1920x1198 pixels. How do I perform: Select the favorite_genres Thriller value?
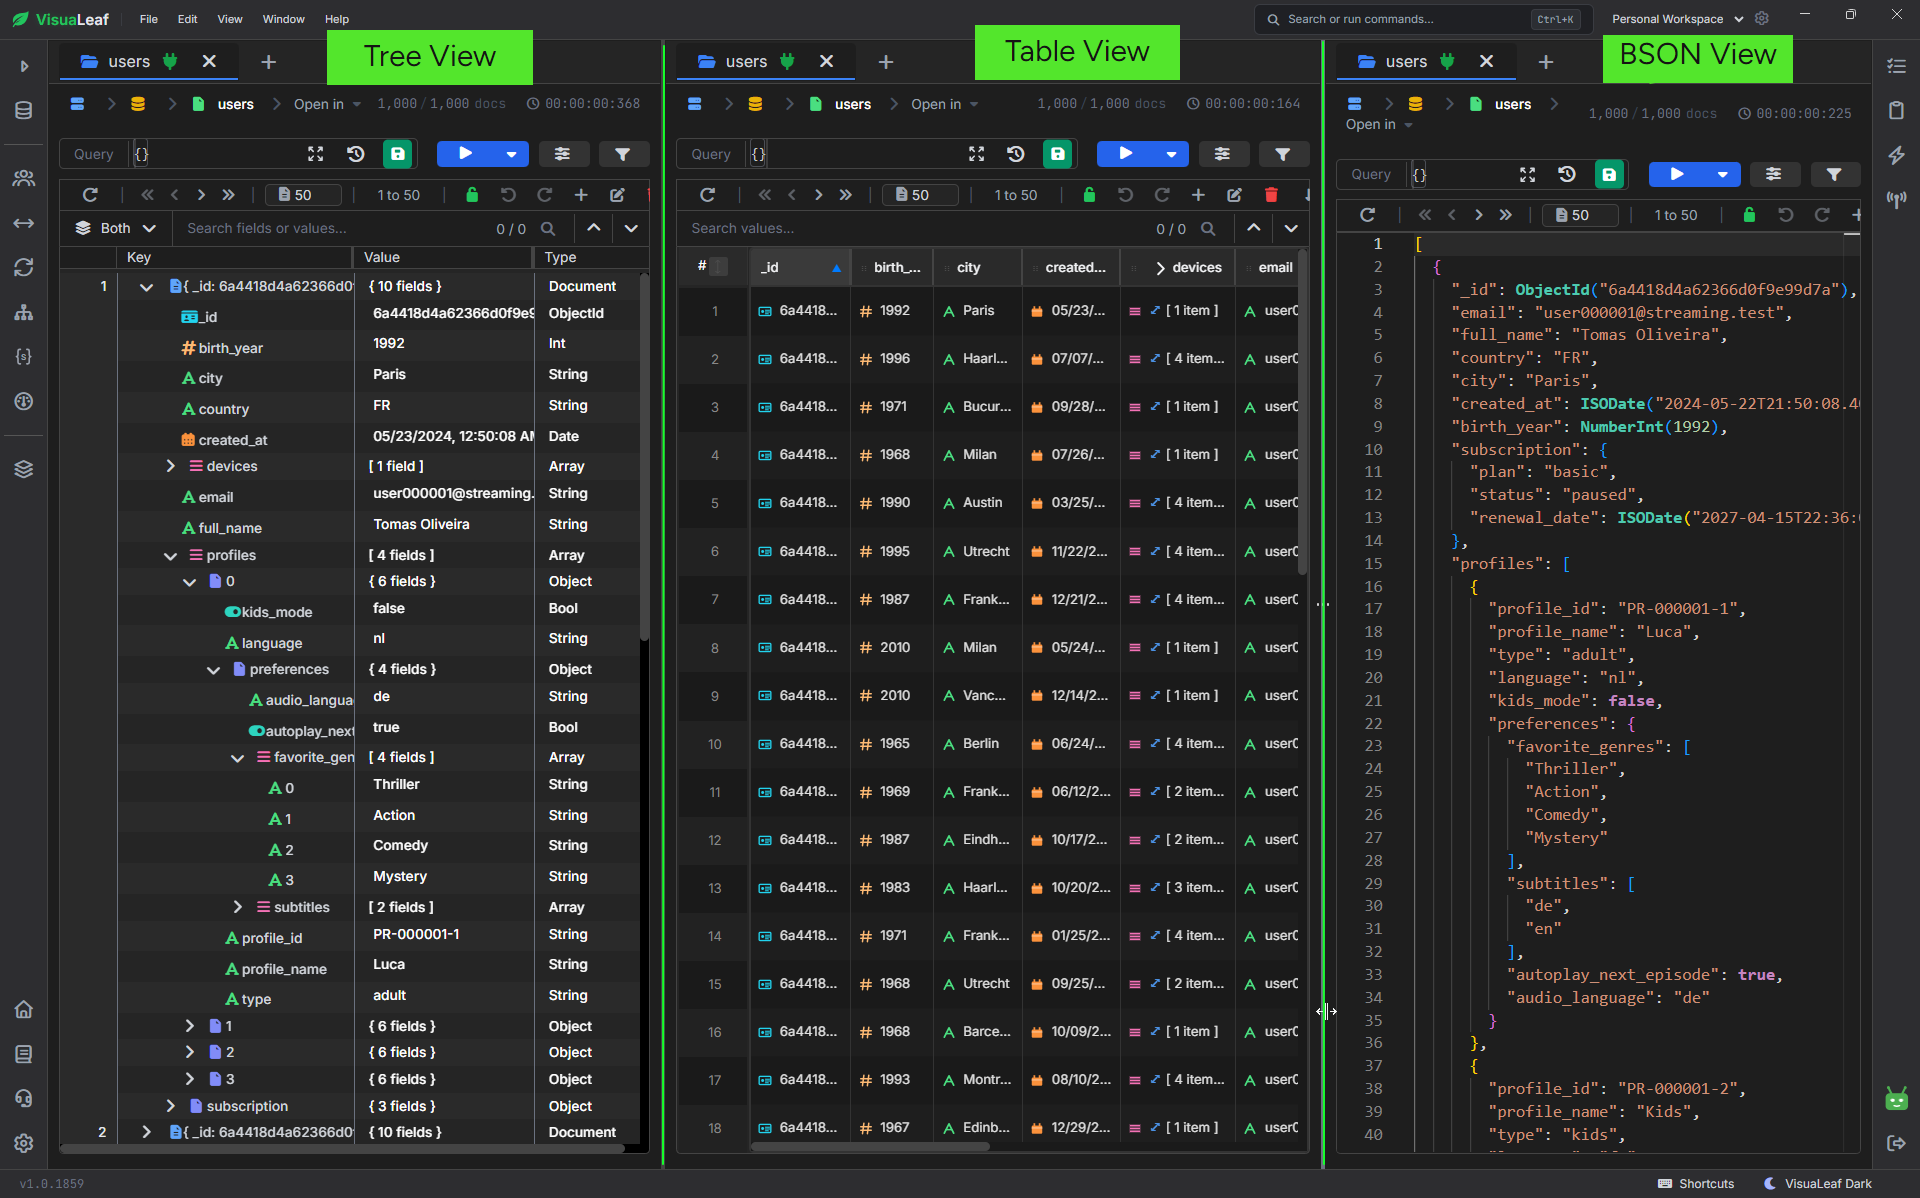coord(445,784)
